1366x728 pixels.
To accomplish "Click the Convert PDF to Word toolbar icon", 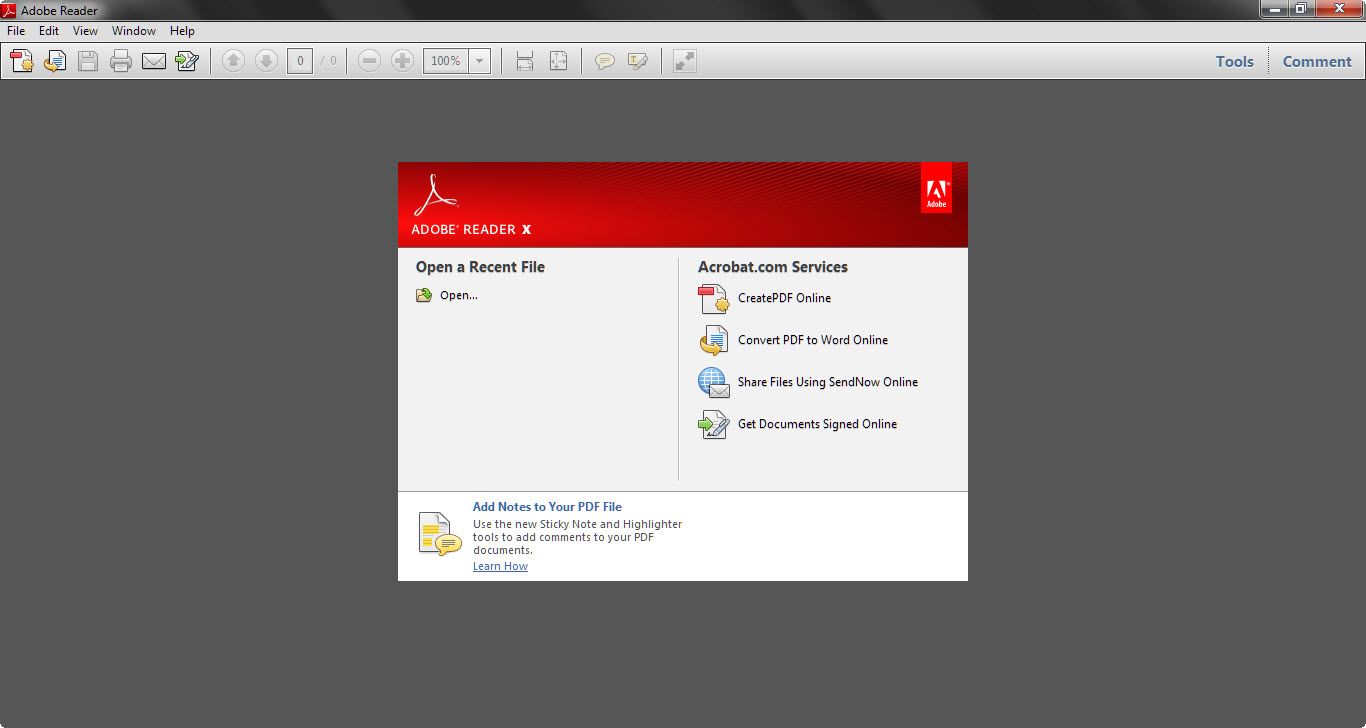I will [x=55, y=61].
